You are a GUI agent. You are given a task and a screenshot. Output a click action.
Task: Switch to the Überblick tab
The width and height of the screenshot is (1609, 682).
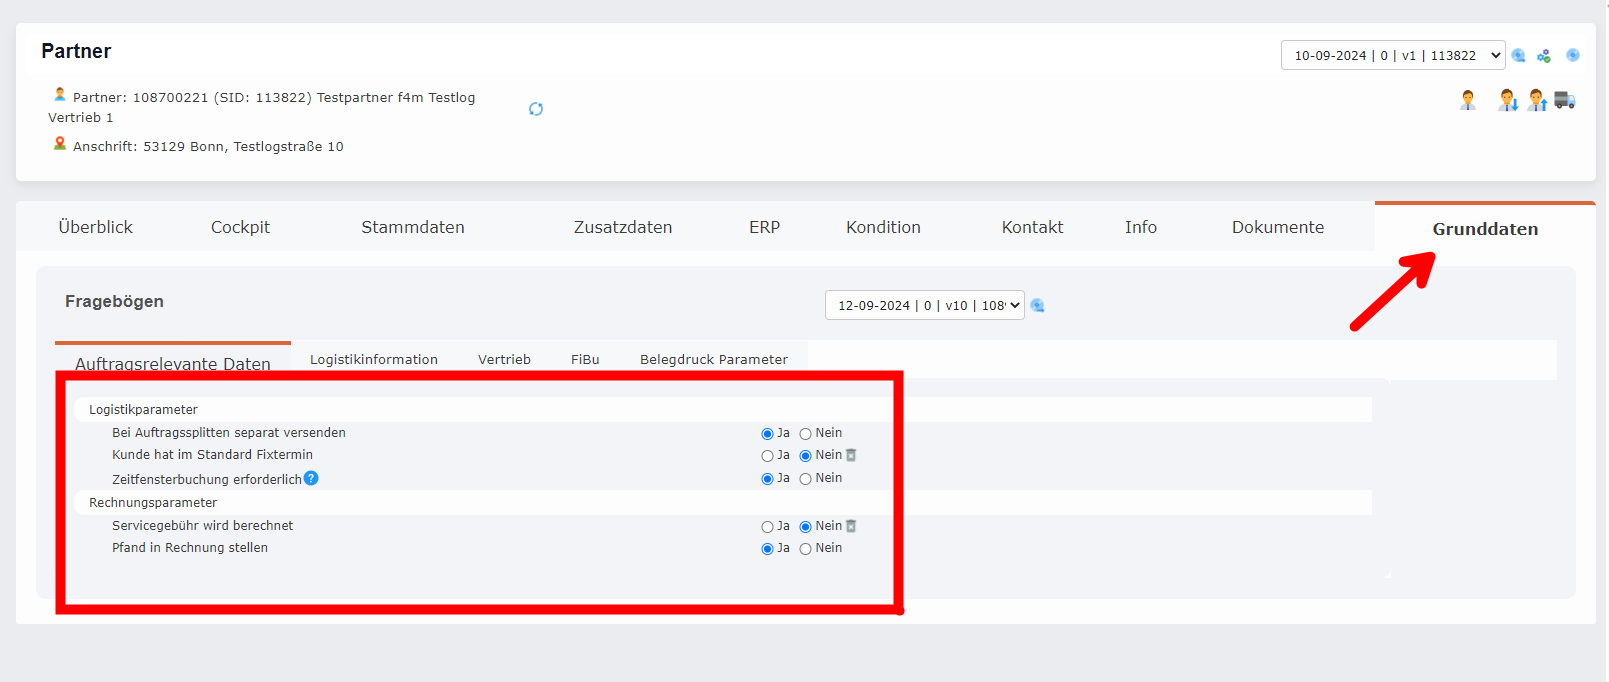(x=96, y=227)
